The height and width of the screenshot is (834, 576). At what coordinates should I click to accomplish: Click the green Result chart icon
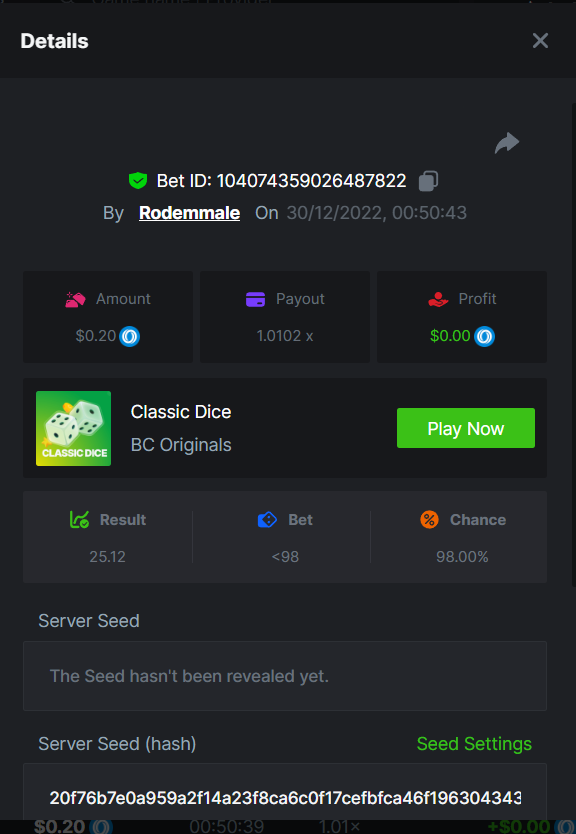(79, 520)
